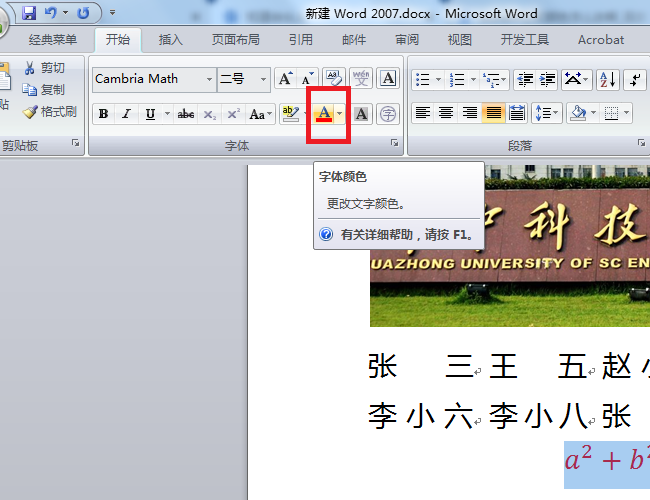The height and width of the screenshot is (500, 650).
Task: Click the enclosed character 字 icon
Action: 388,114
